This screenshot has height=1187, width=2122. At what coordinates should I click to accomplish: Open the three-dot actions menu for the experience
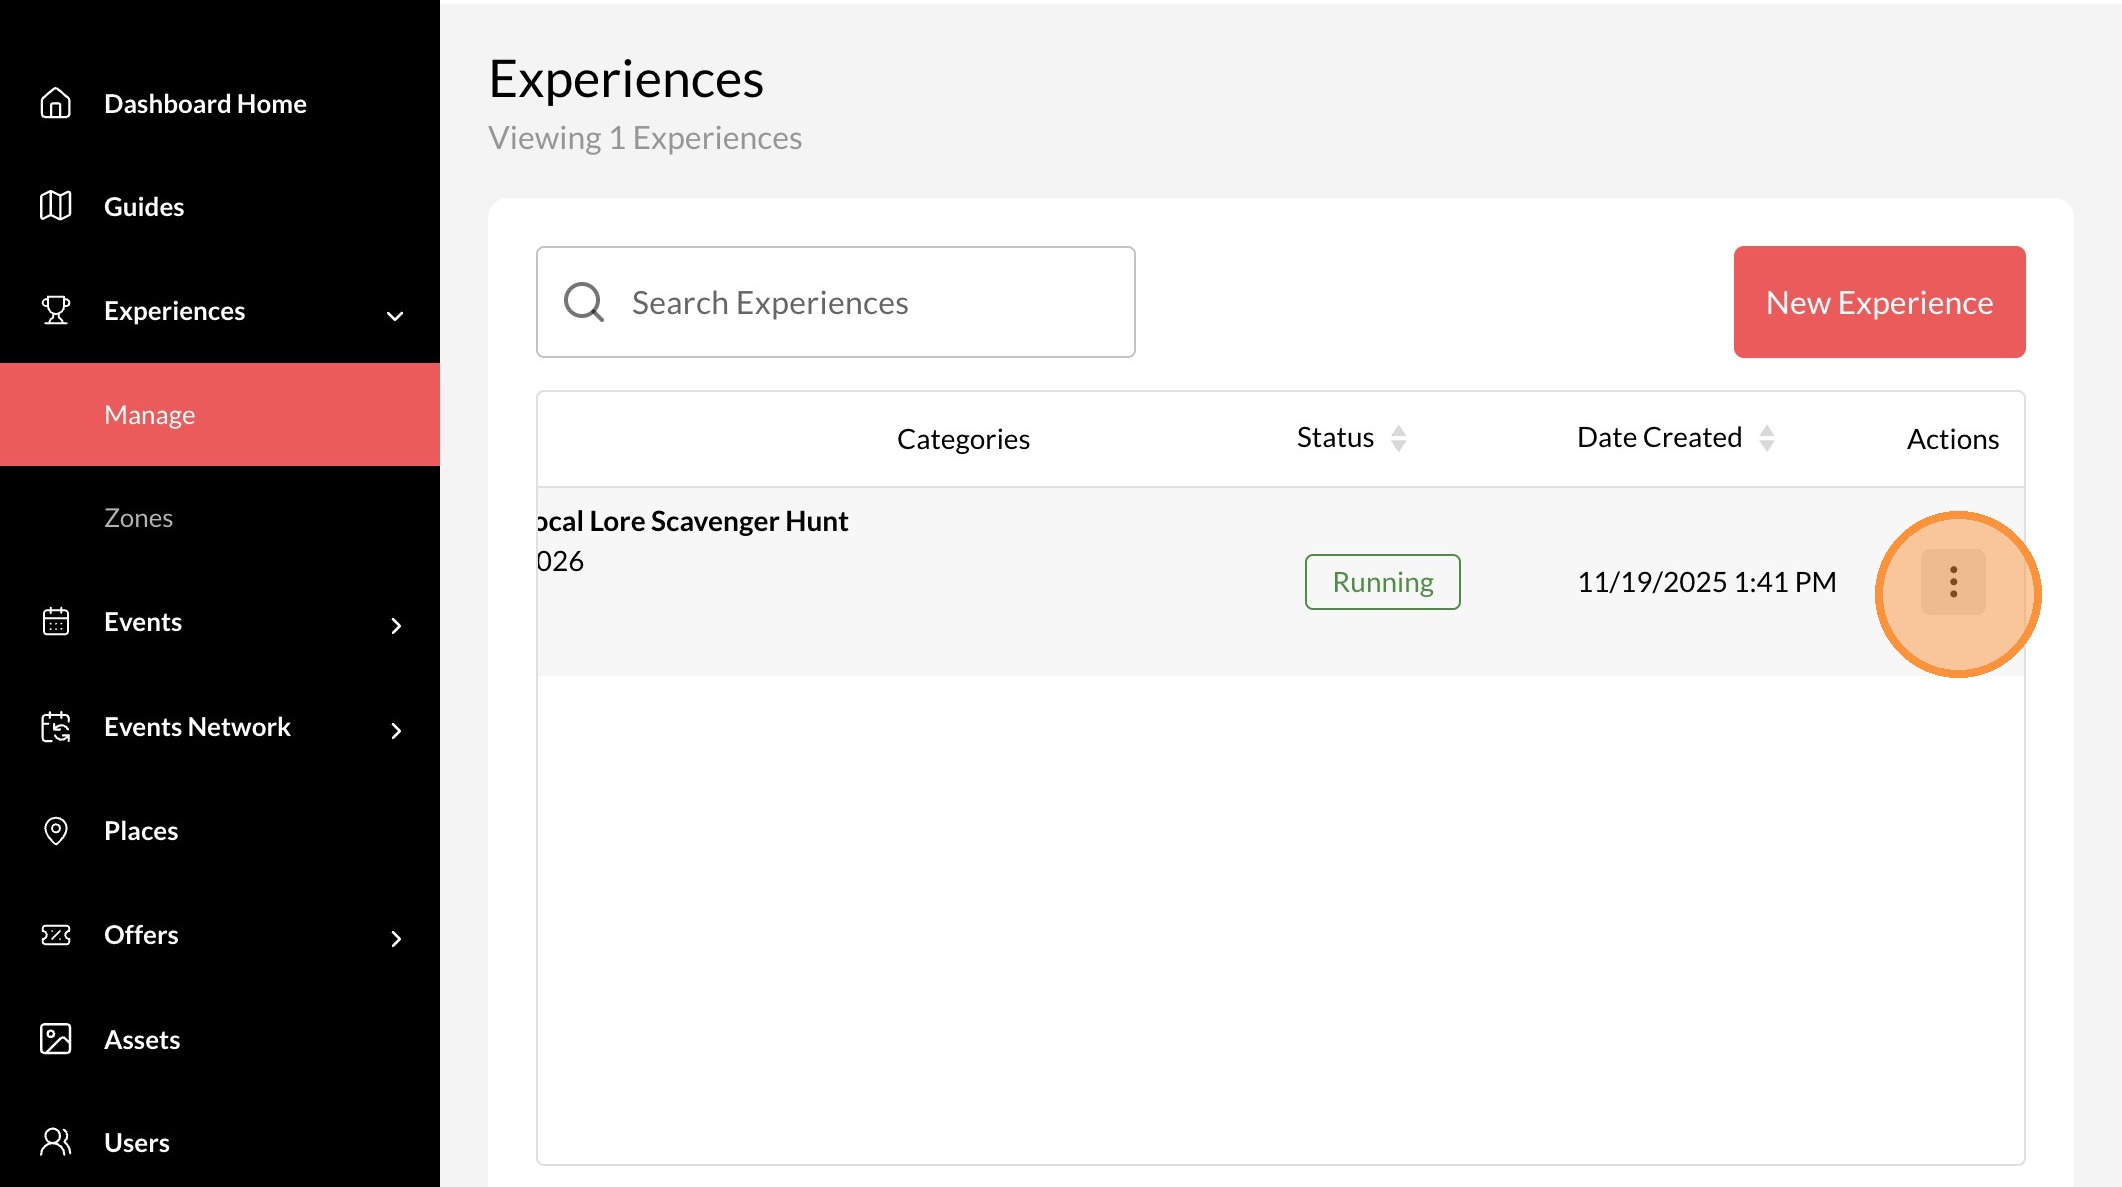pos(1953,582)
